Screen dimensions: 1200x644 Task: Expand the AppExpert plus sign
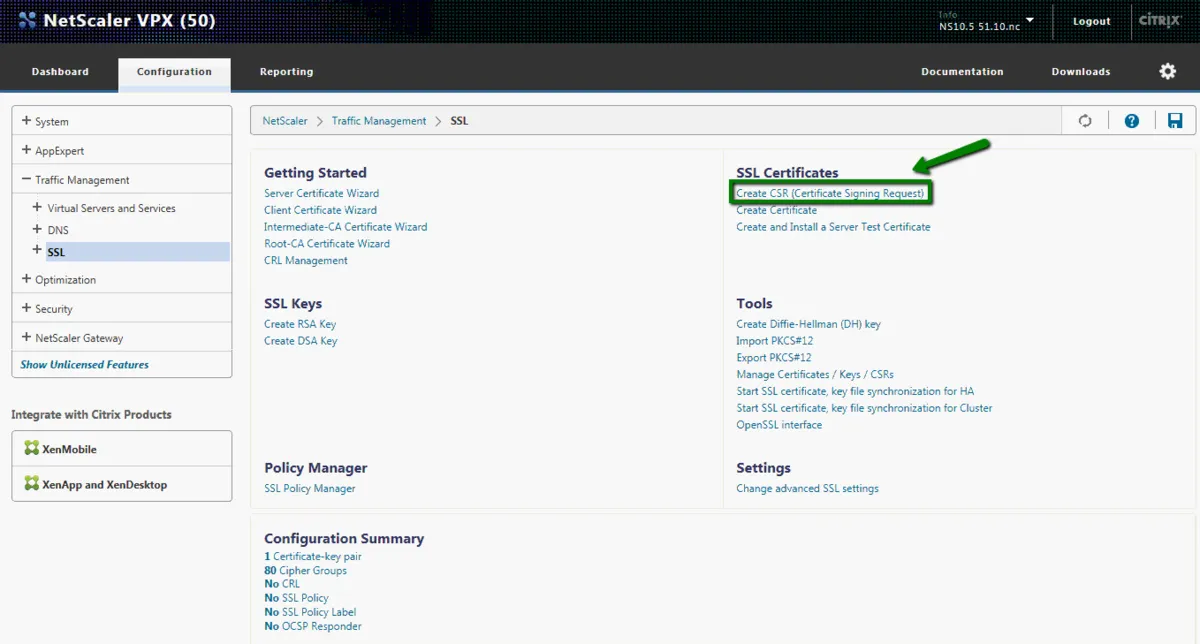[26, 150]
